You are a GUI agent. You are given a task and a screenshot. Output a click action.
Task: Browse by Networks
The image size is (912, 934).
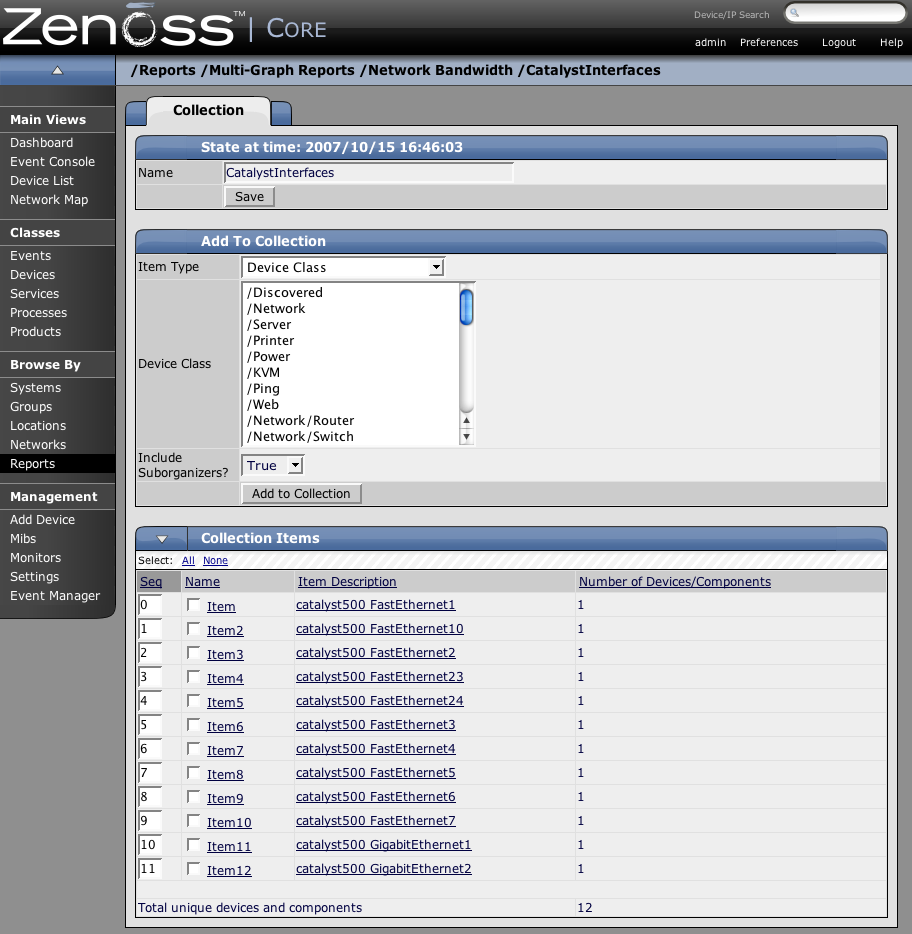38,446
